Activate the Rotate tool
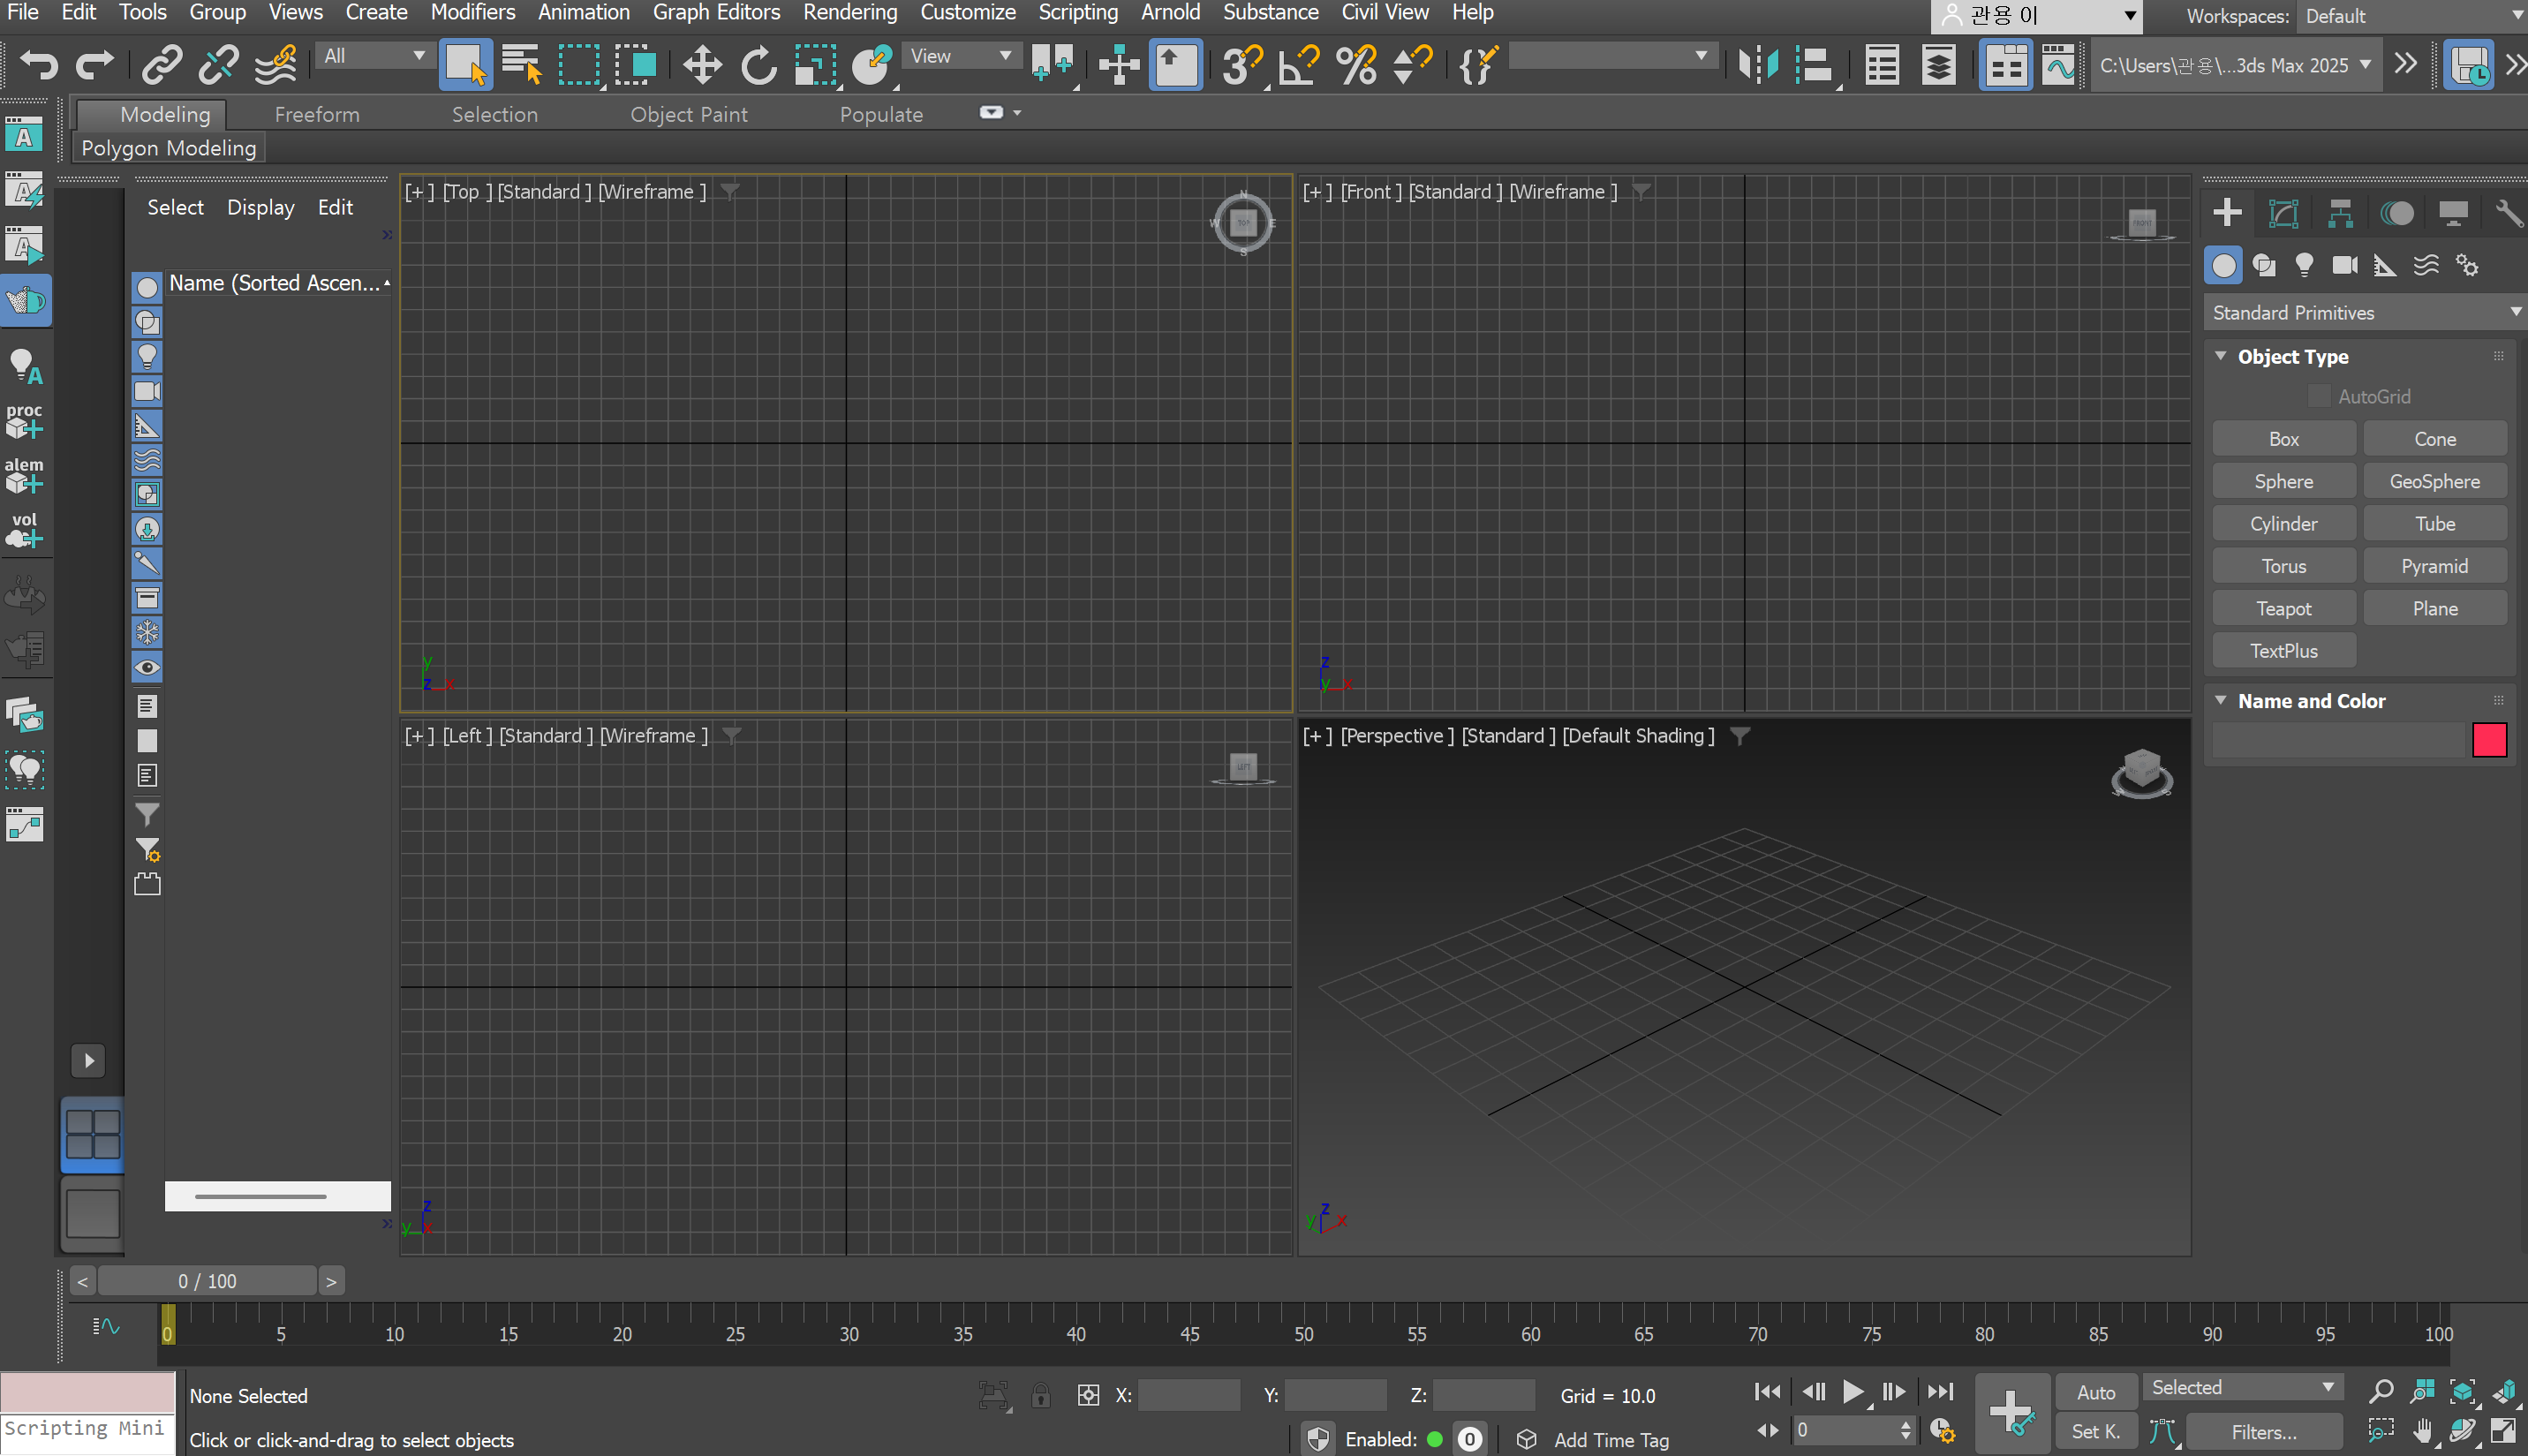 click(x=759, y=65)
